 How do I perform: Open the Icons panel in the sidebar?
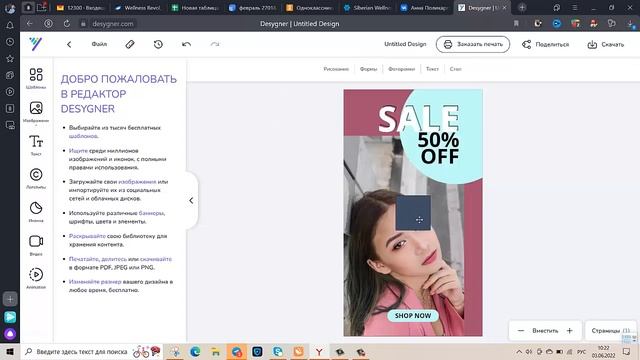[36, 211]
